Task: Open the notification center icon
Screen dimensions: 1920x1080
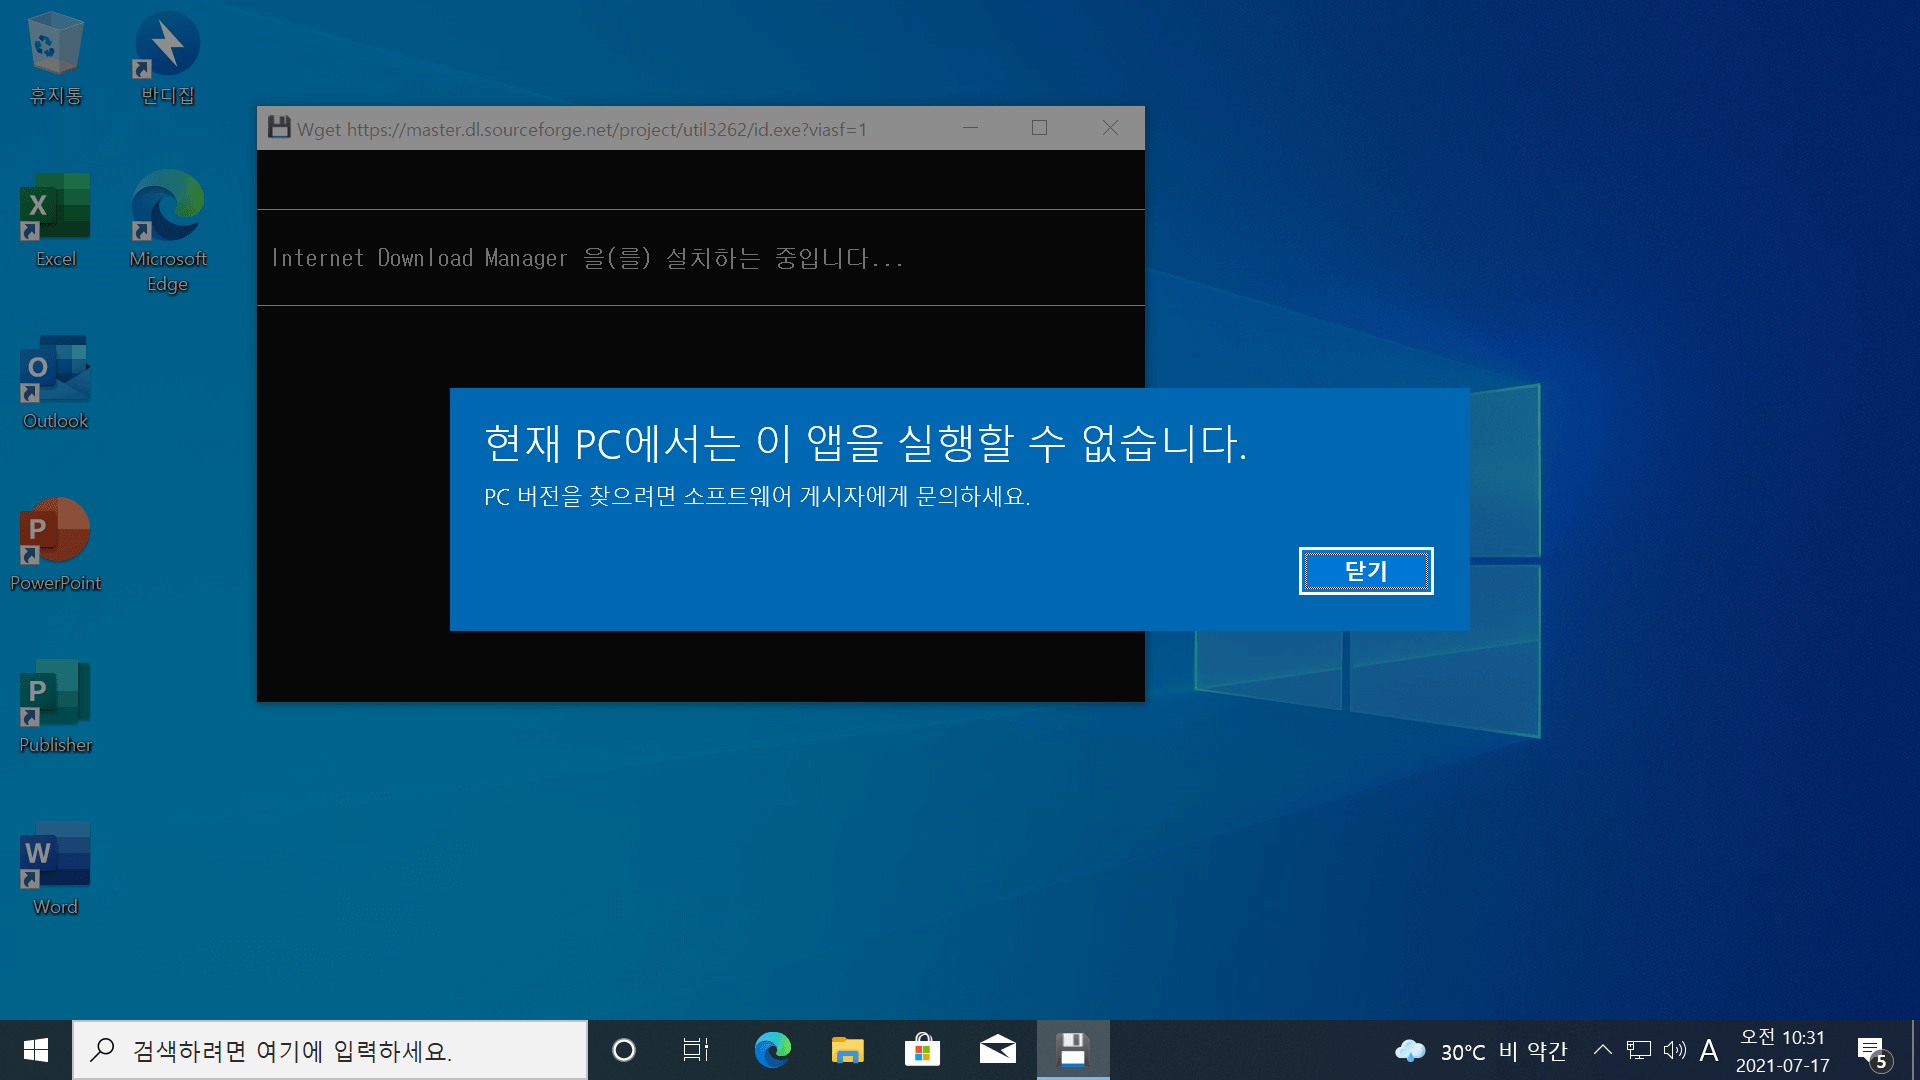Action: pyautogui.click(x=1875, y=1052)
